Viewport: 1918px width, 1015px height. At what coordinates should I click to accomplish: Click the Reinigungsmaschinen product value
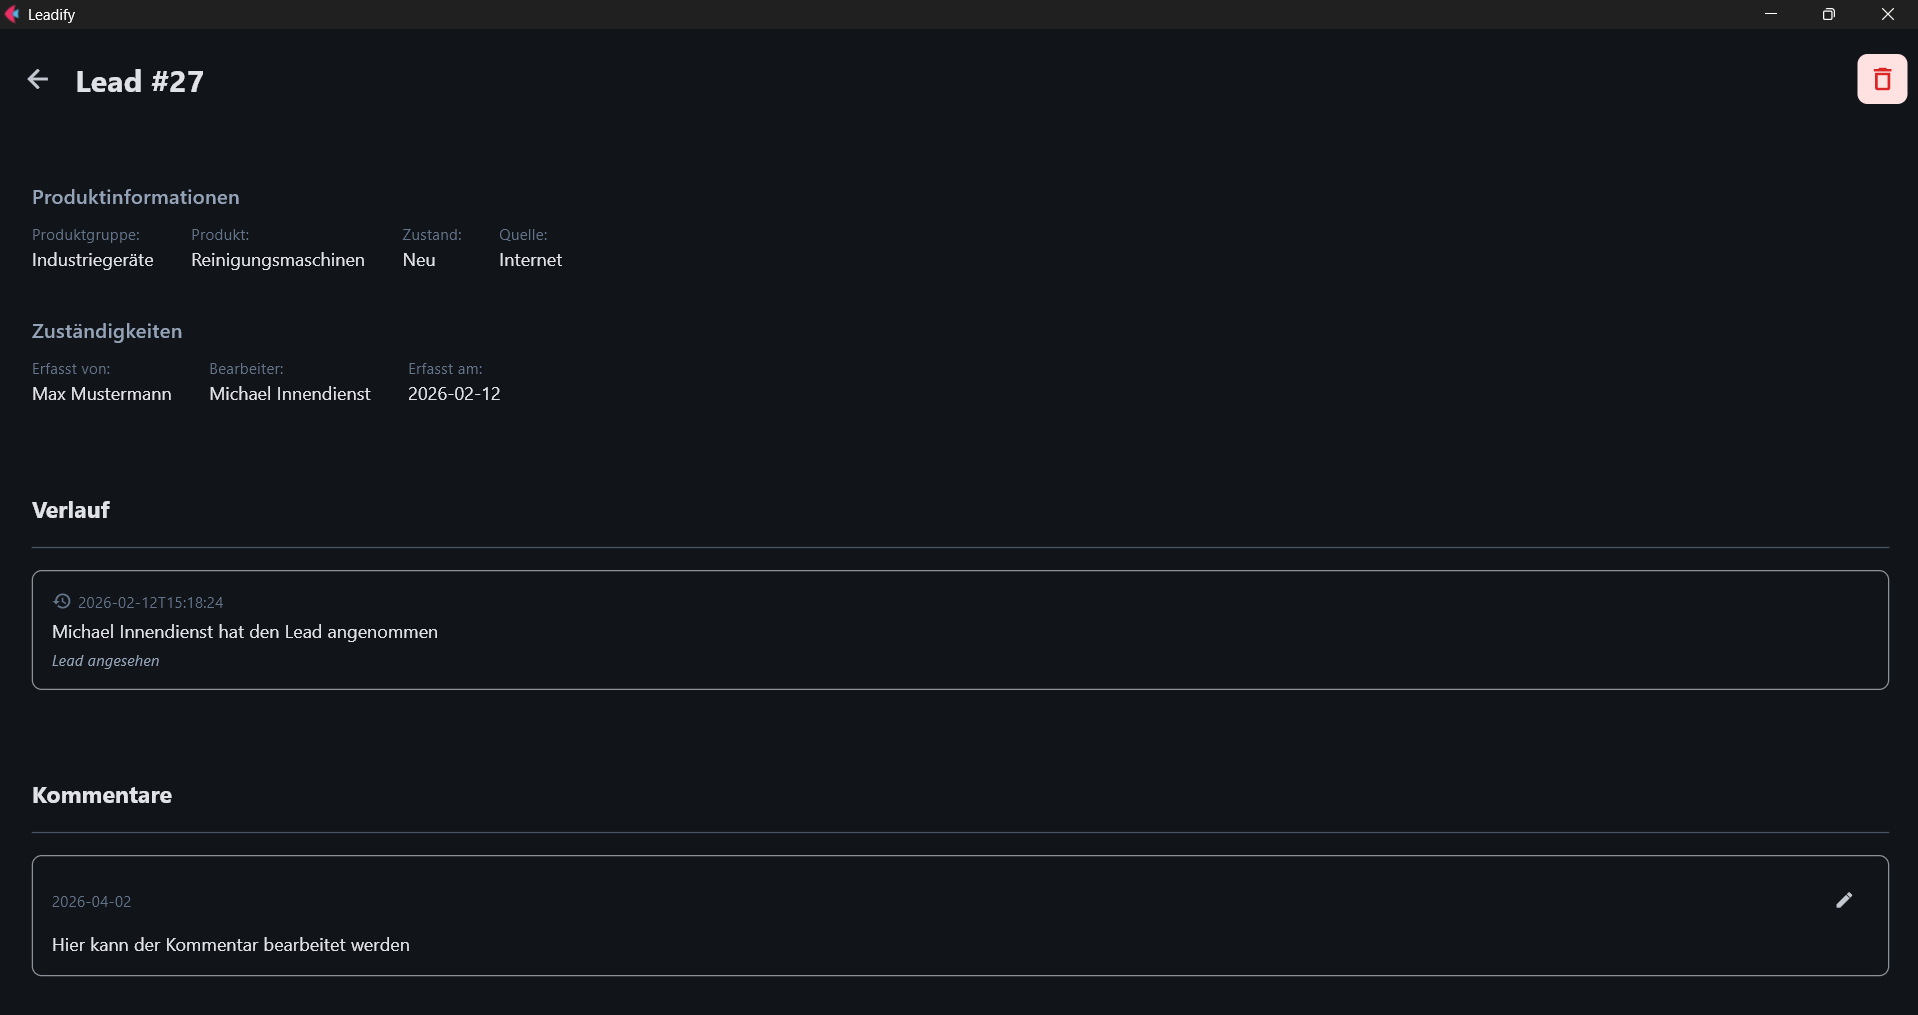(x=278, y=260)
